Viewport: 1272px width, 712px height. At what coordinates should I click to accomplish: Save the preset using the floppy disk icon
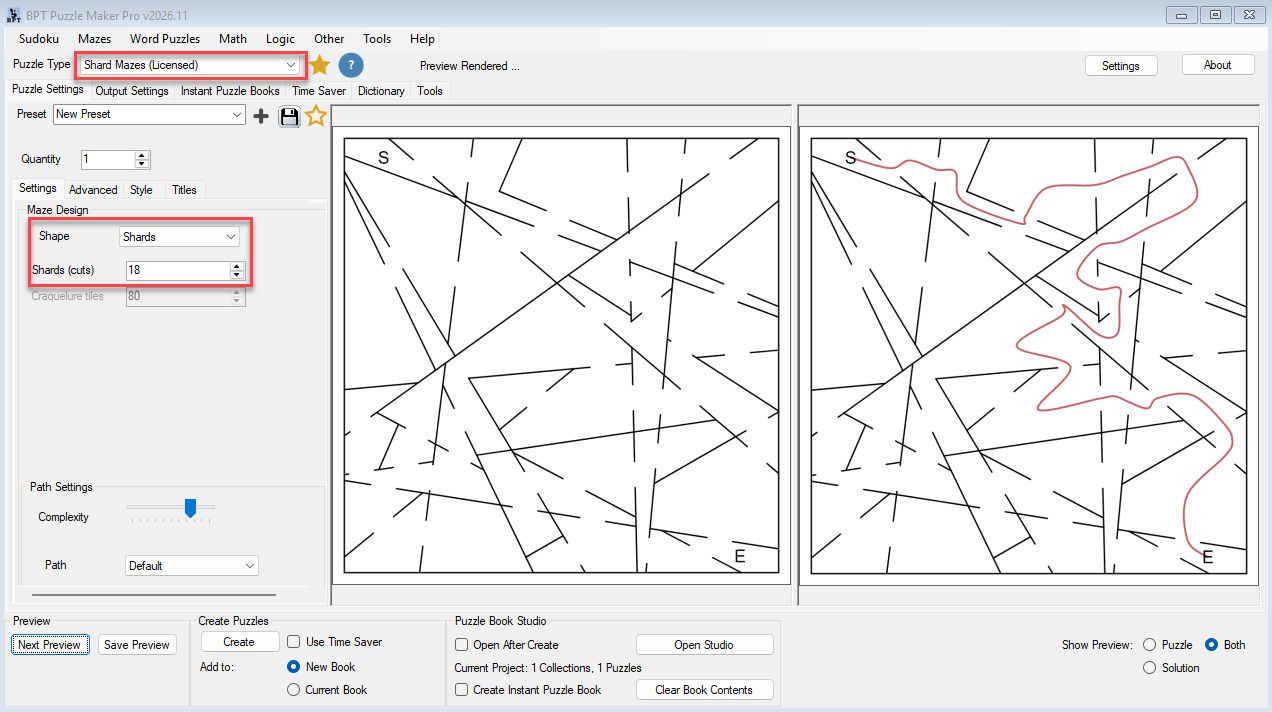point(289,116)
